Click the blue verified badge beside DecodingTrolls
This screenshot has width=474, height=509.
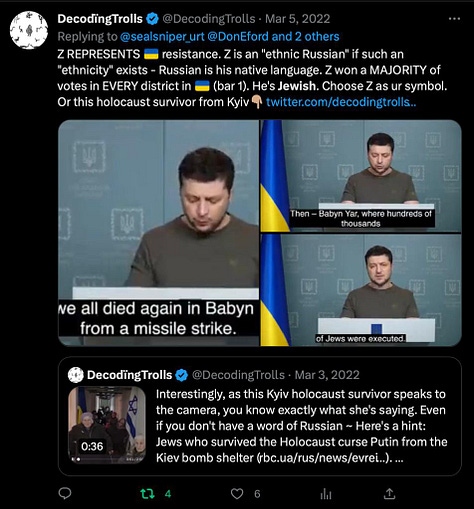153,19
